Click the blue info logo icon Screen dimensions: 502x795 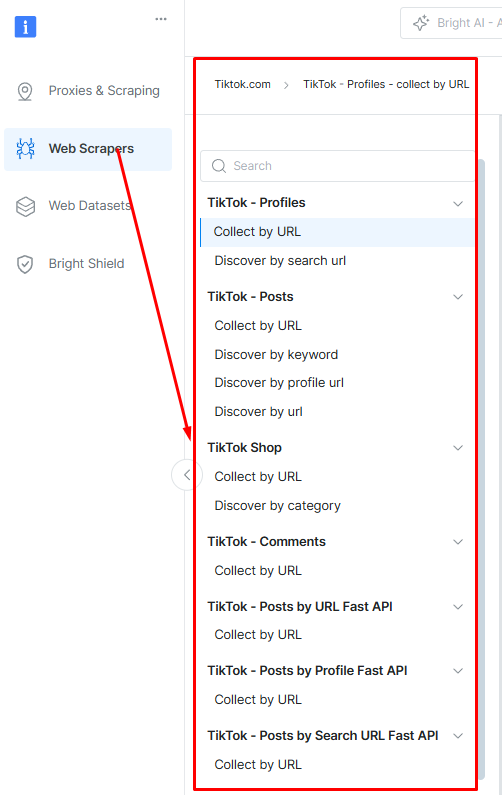click(25, 27)
